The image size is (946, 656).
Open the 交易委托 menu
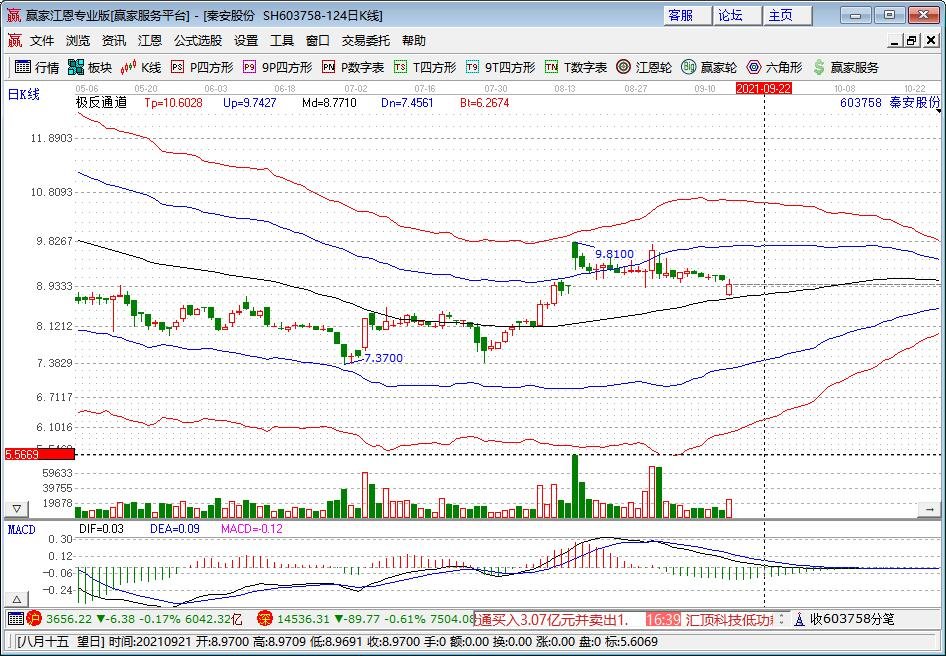pyautogui.click(x=366, y=41)
